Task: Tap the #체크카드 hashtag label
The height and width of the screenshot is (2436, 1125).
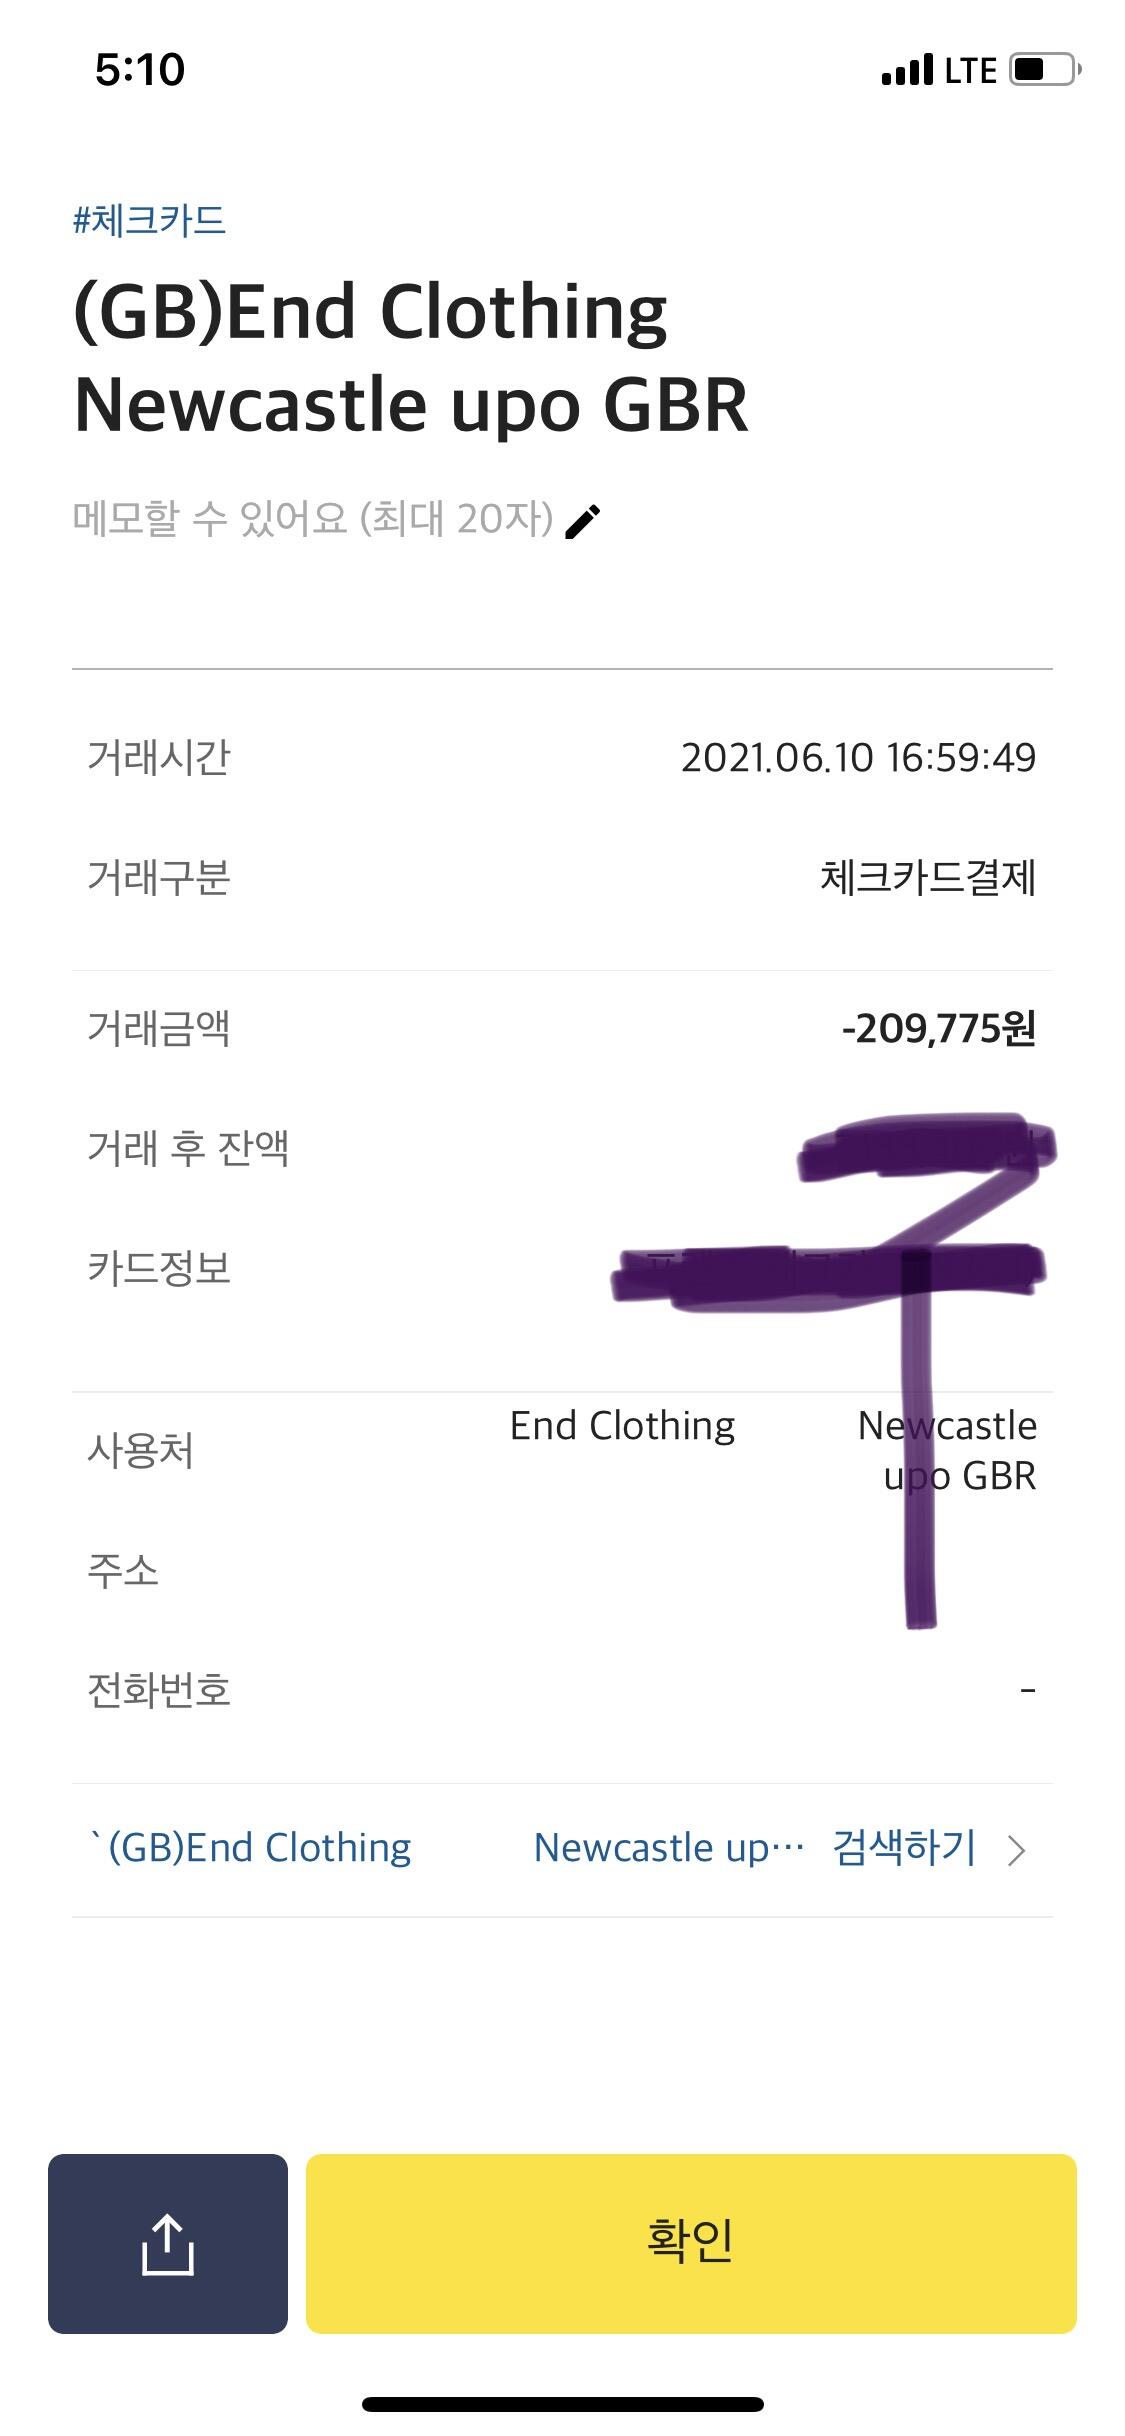Action: point(149,219)
